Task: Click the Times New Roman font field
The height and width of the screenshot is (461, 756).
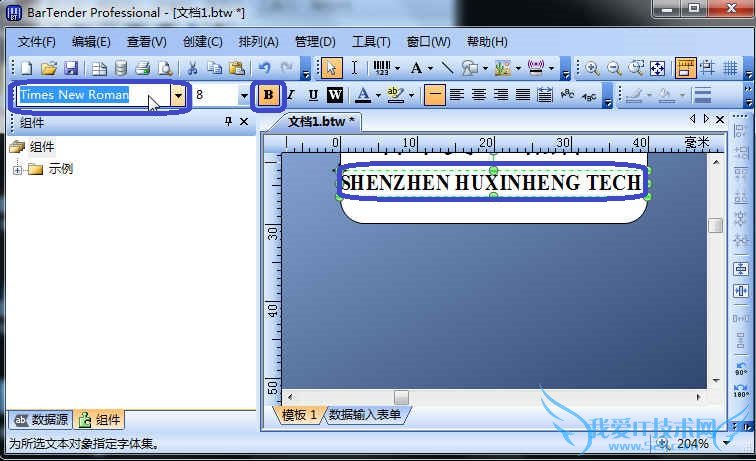Action: (94, 95)
